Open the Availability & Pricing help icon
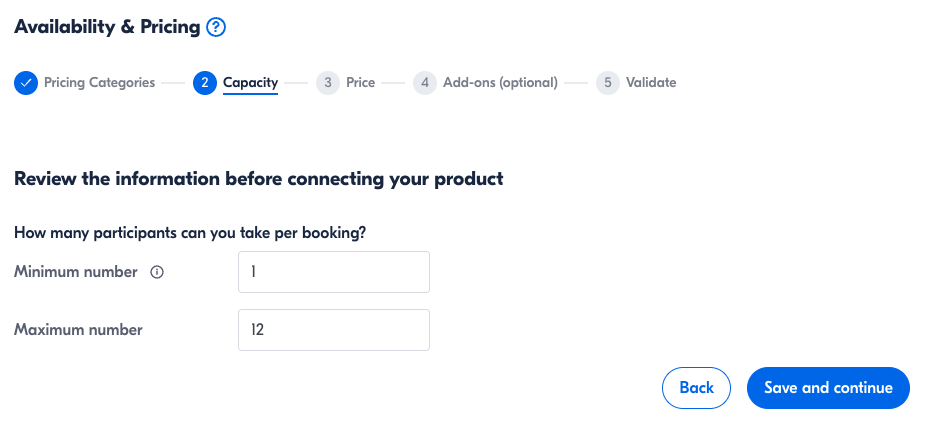Image resolution: width=925 pixels, height=423 pixels. click(216, 28)
